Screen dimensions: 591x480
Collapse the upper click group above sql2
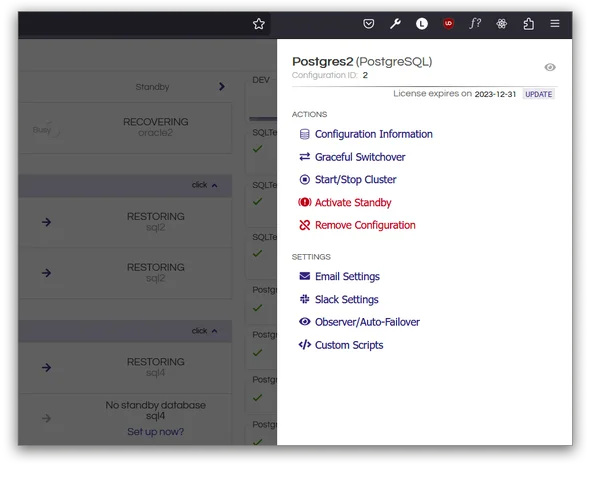[205, 185]
